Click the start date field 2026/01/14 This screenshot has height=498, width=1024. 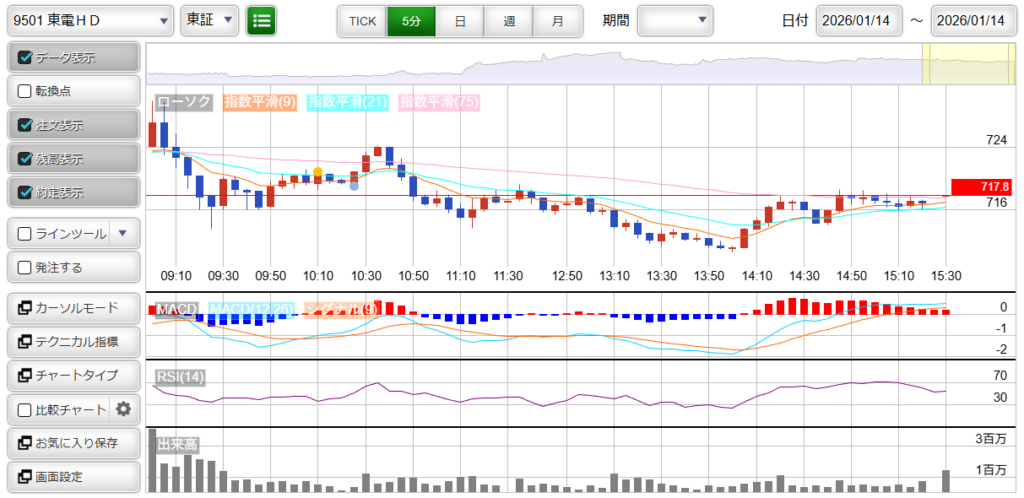click(x=858, y=21)
